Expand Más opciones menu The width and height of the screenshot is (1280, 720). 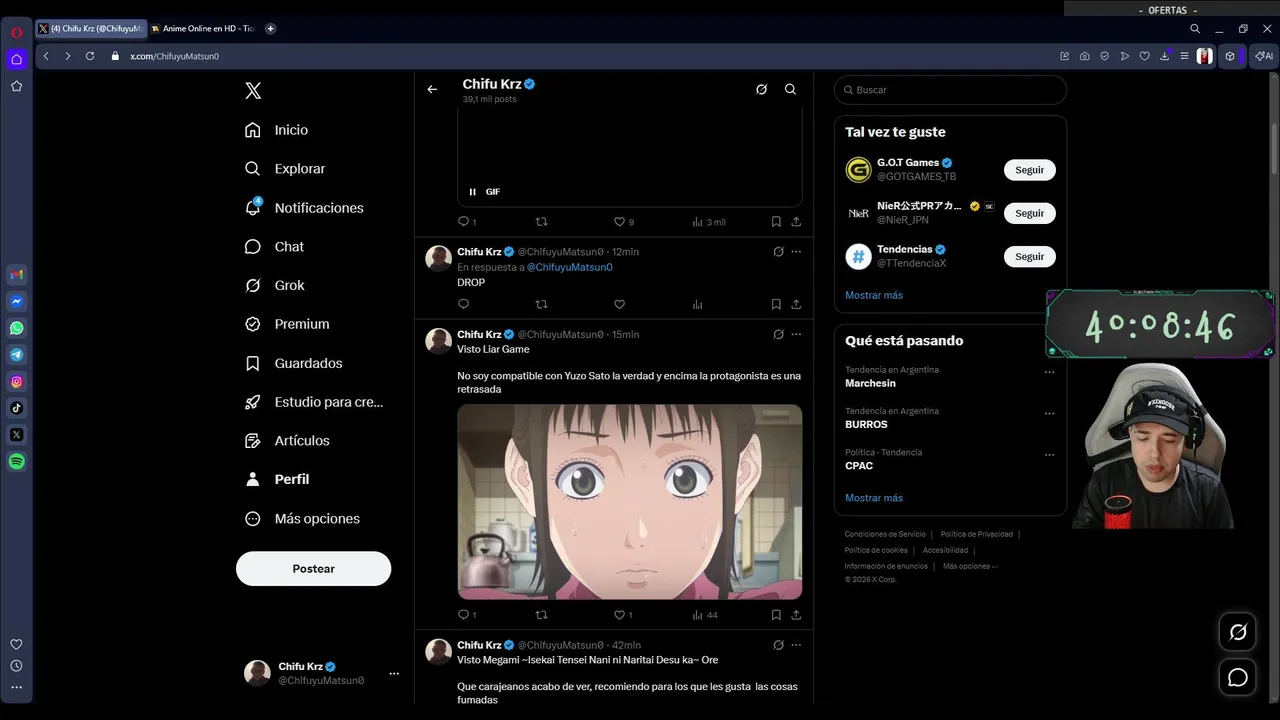point(302,519)
